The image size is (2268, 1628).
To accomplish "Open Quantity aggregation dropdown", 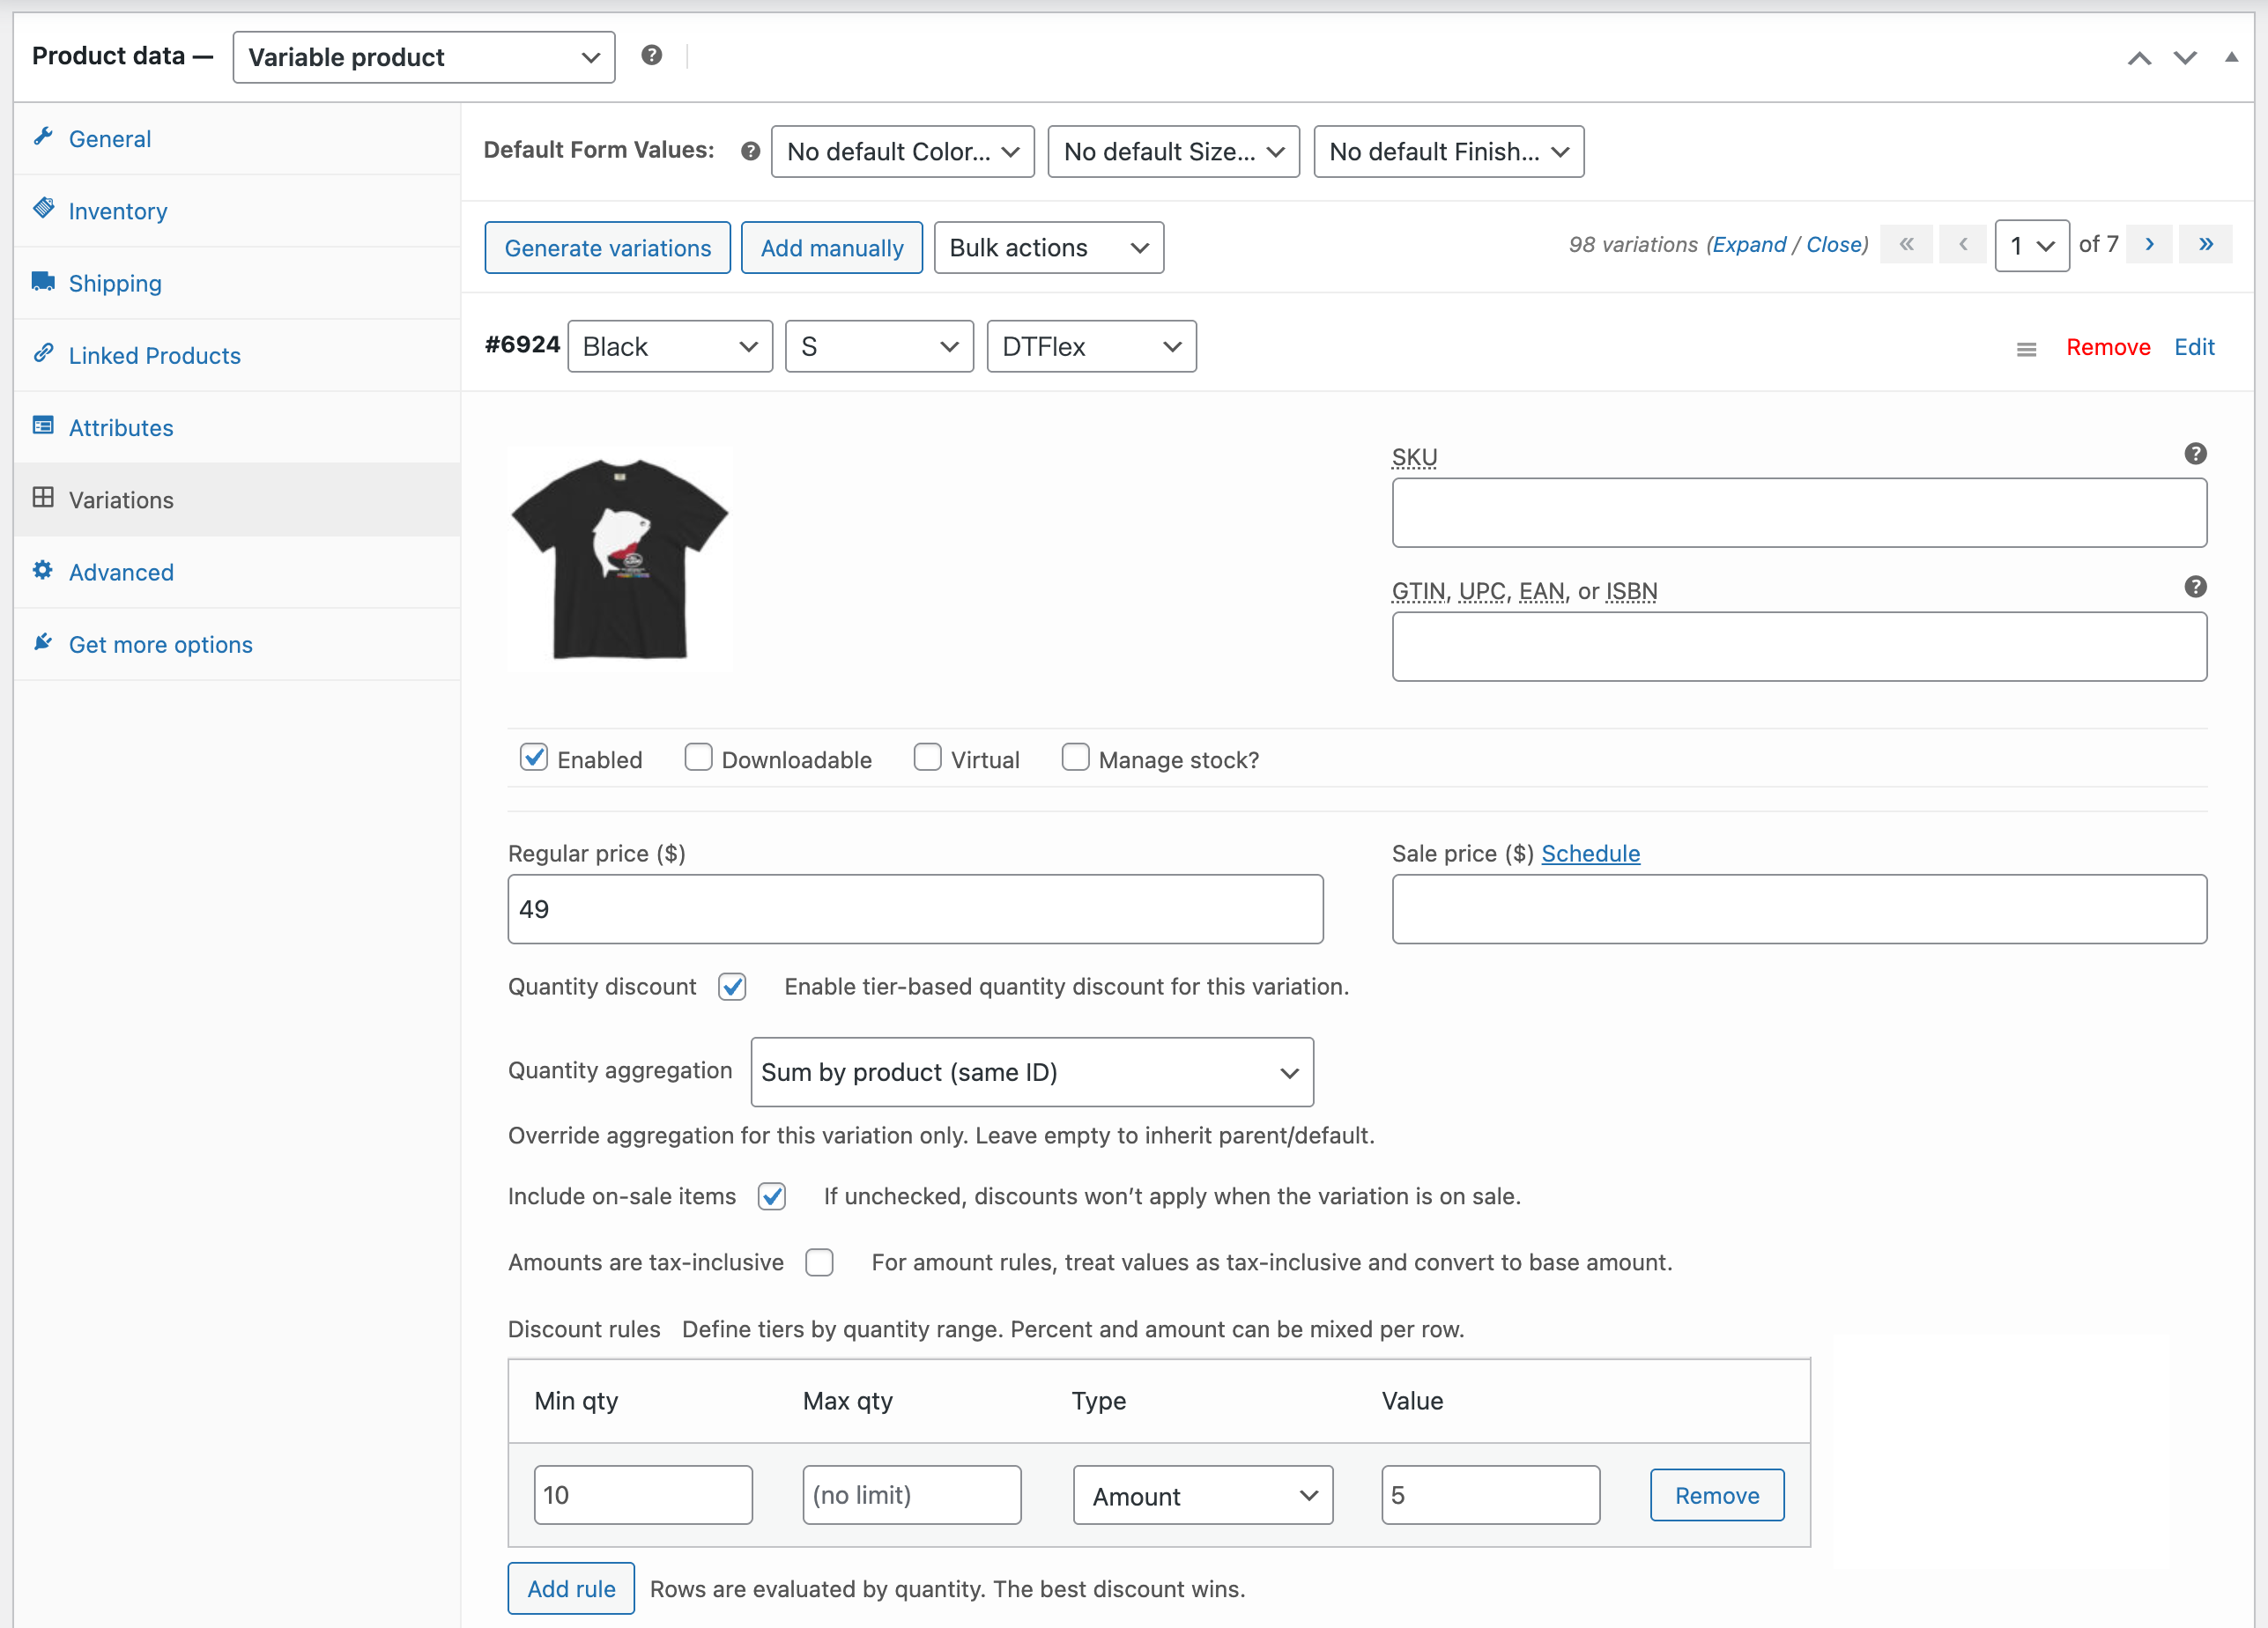I will [1031, 1072].
